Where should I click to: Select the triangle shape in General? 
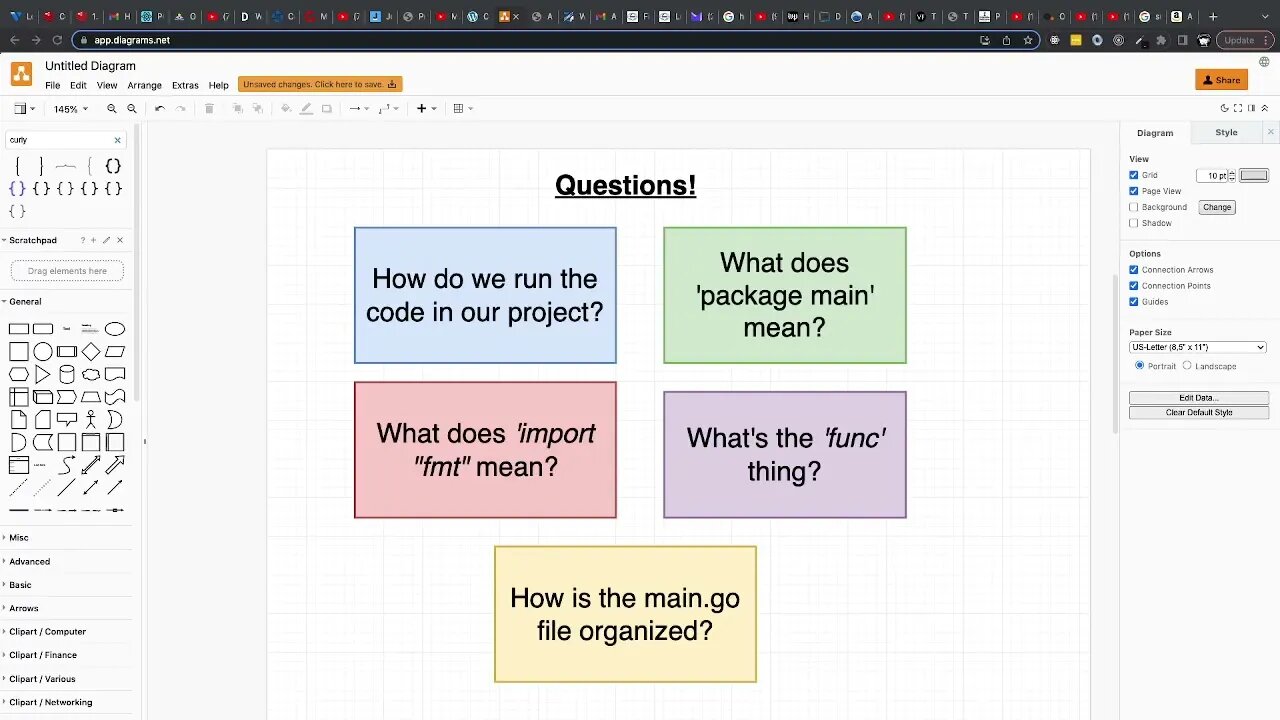click(x=43, y=375)
